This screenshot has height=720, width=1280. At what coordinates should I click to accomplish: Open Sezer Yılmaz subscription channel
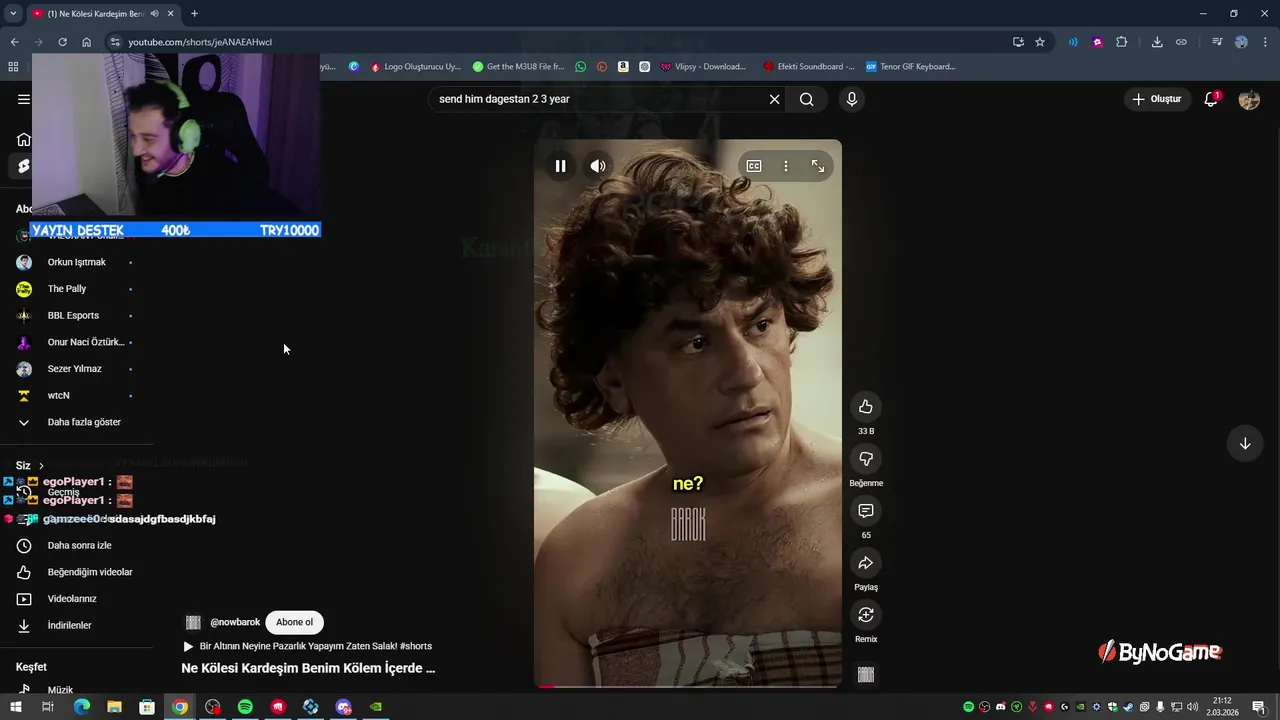click(76, 369)
